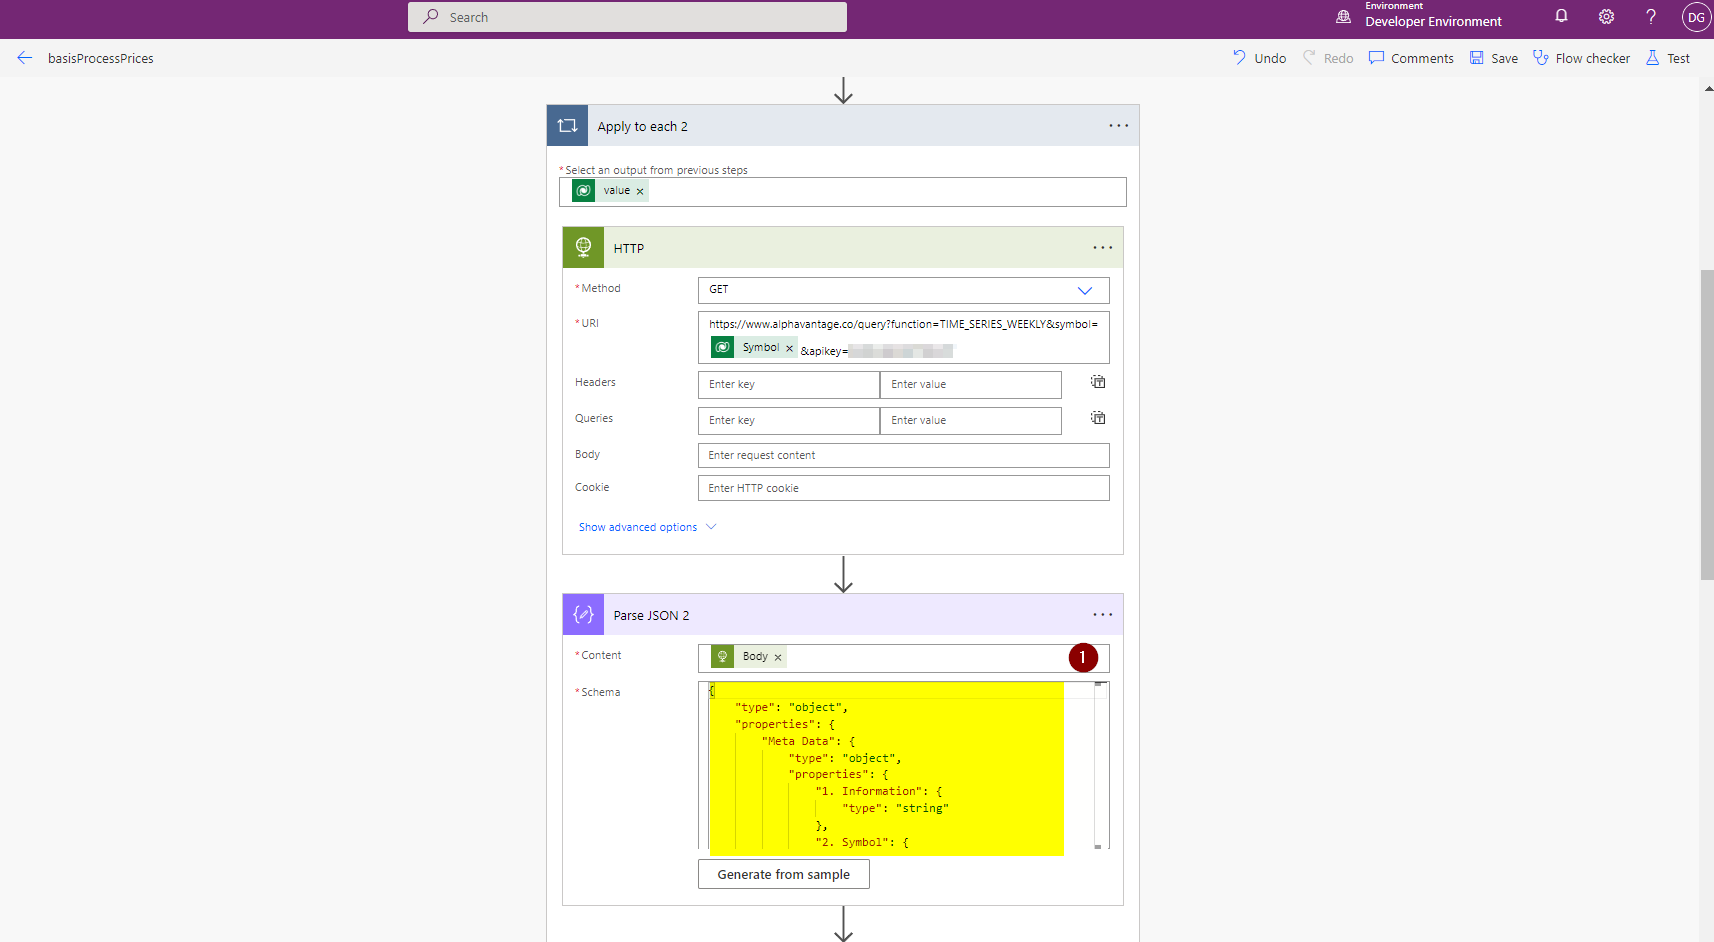Run the Flow checker
Screen dimensions: 1714x942
click(x=1581, y=58)
